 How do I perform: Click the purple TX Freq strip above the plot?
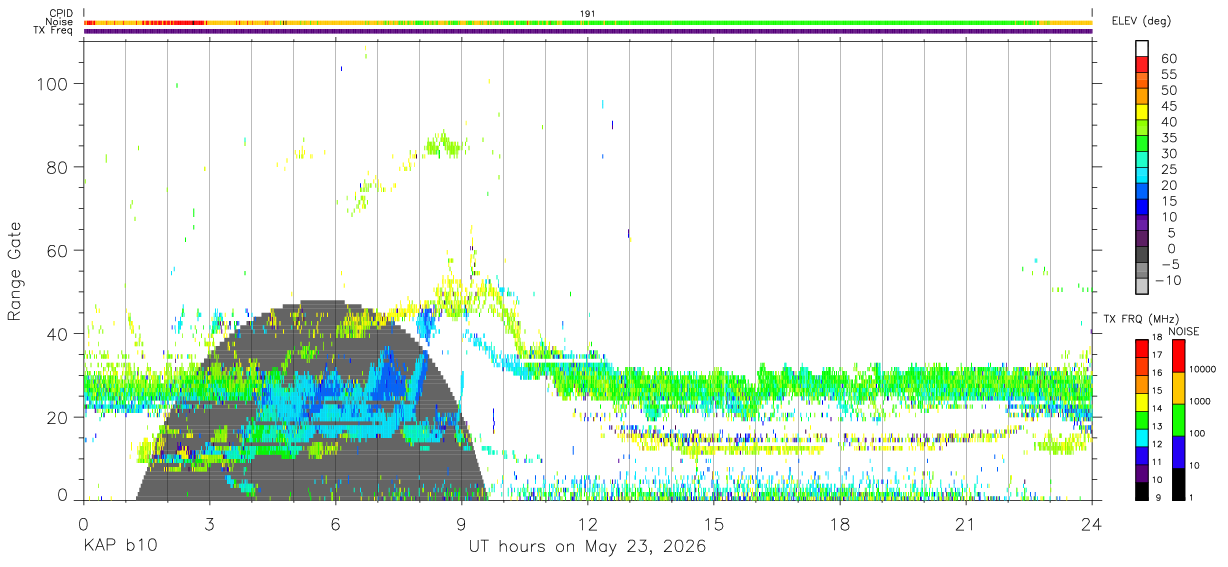click(588, 31)
